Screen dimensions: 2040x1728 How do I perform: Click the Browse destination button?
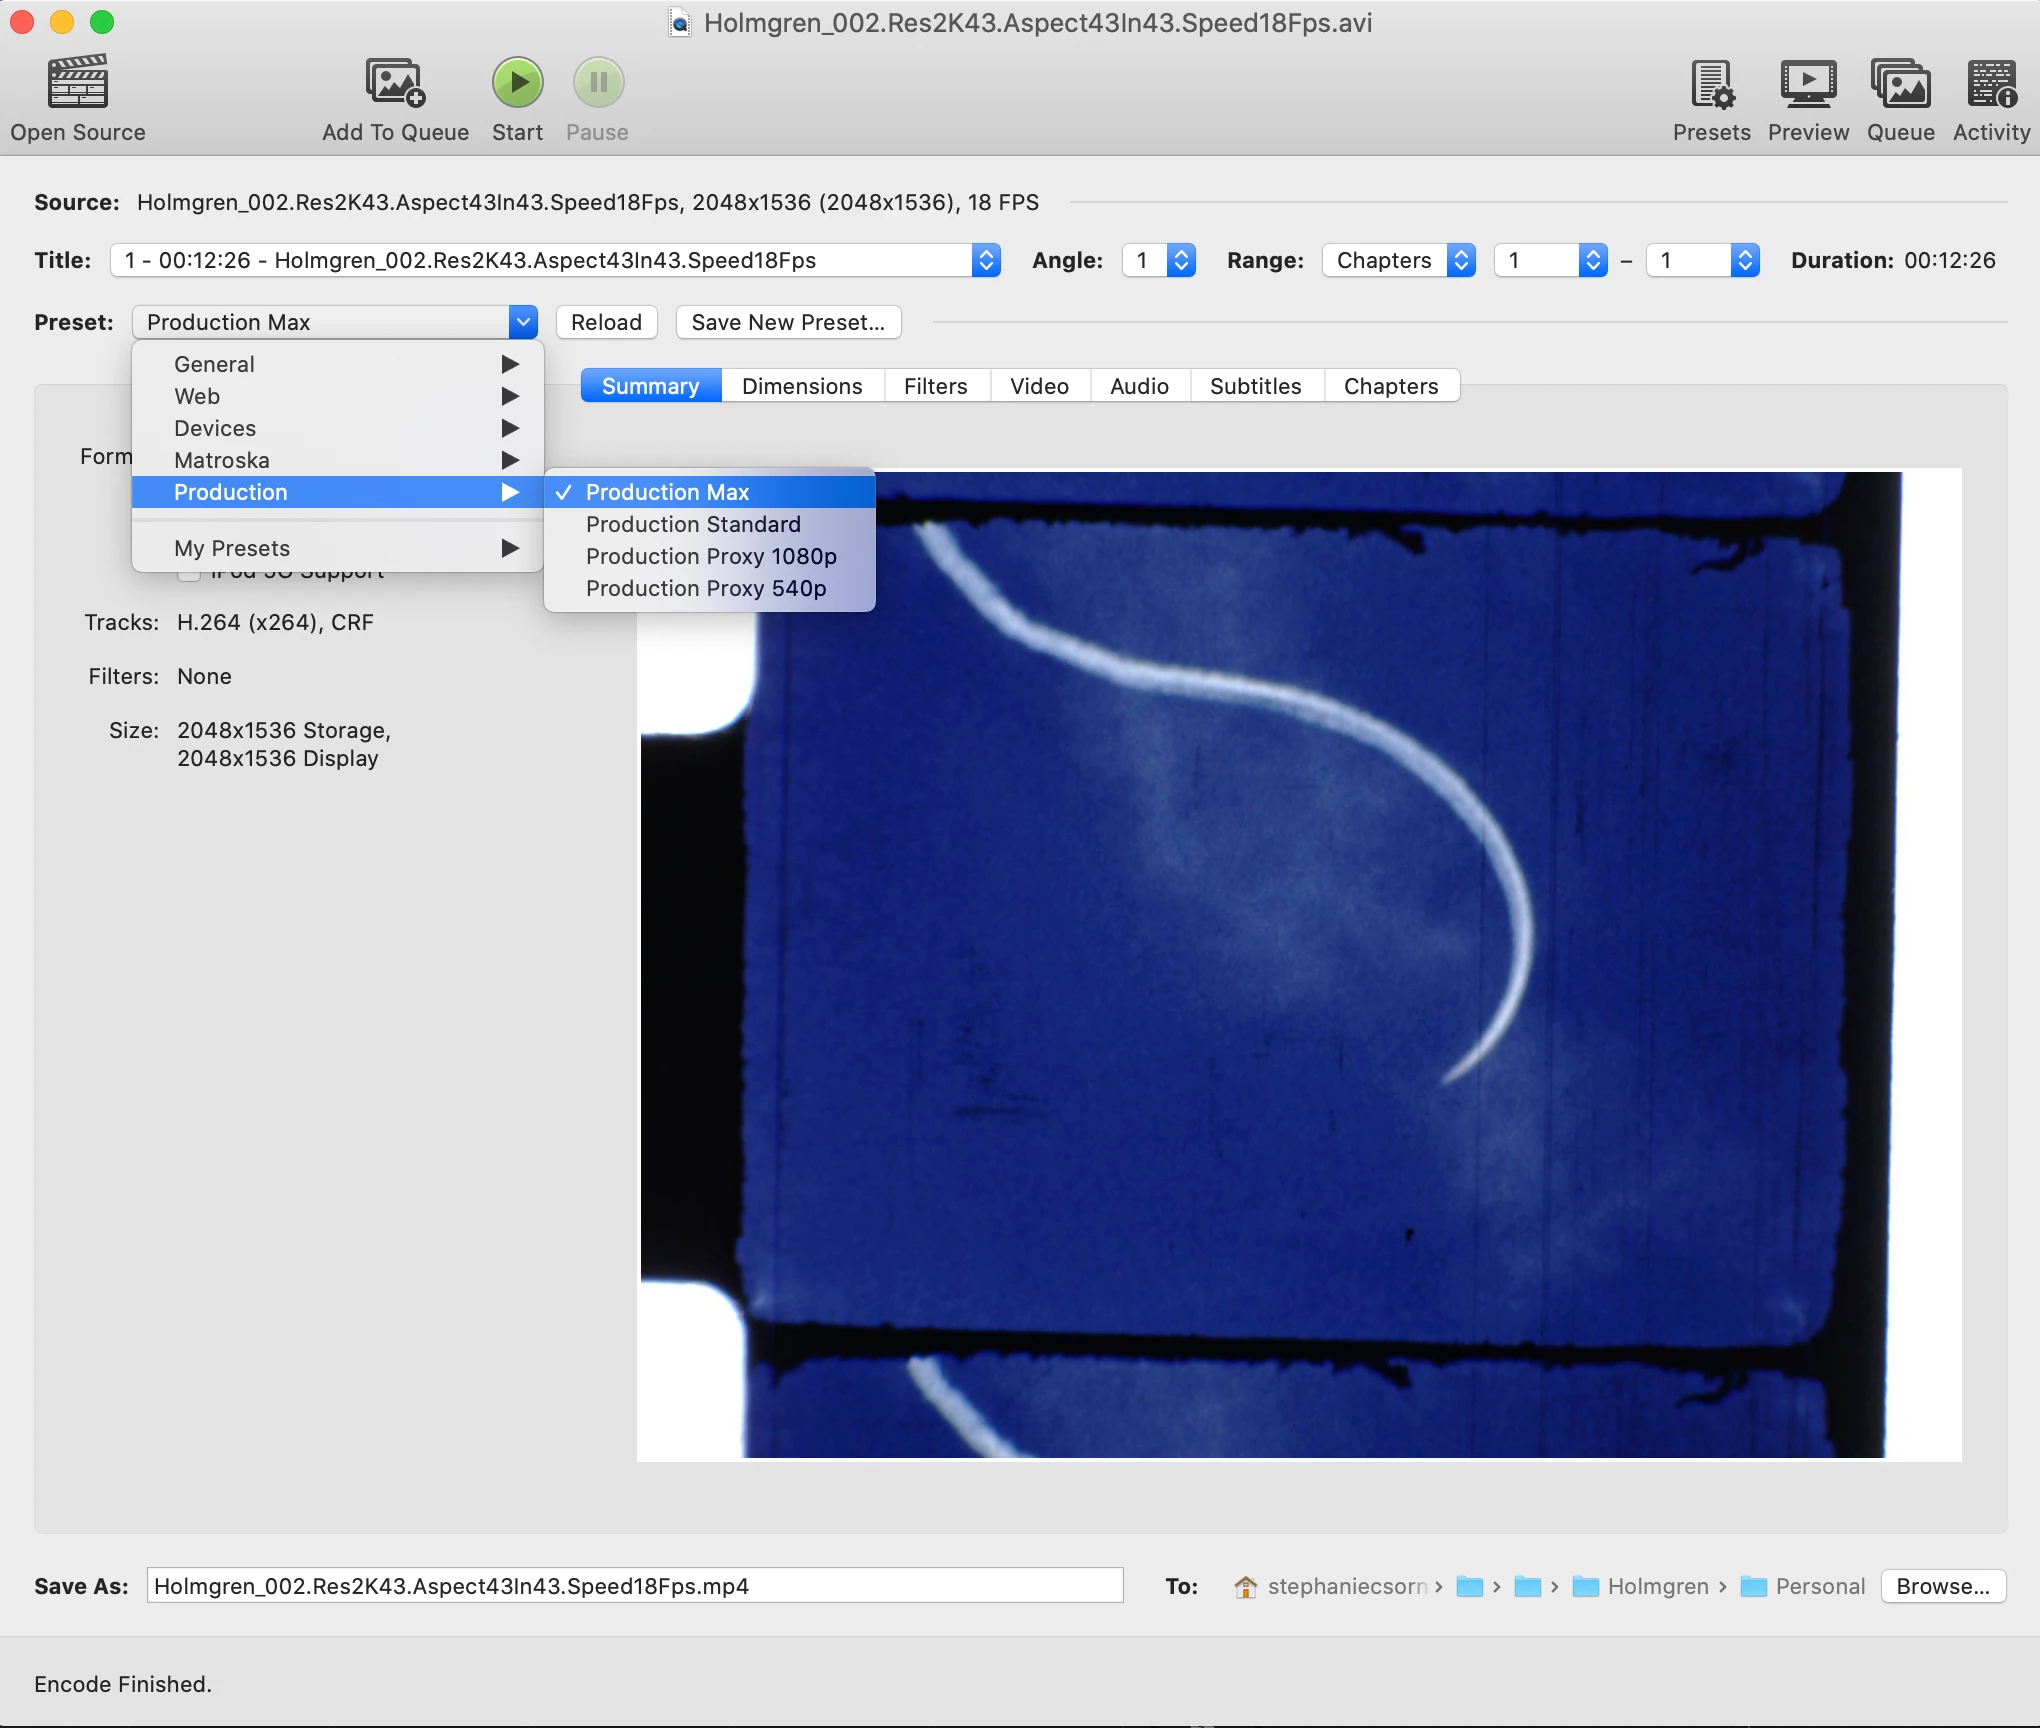tap(1942, 1586)
